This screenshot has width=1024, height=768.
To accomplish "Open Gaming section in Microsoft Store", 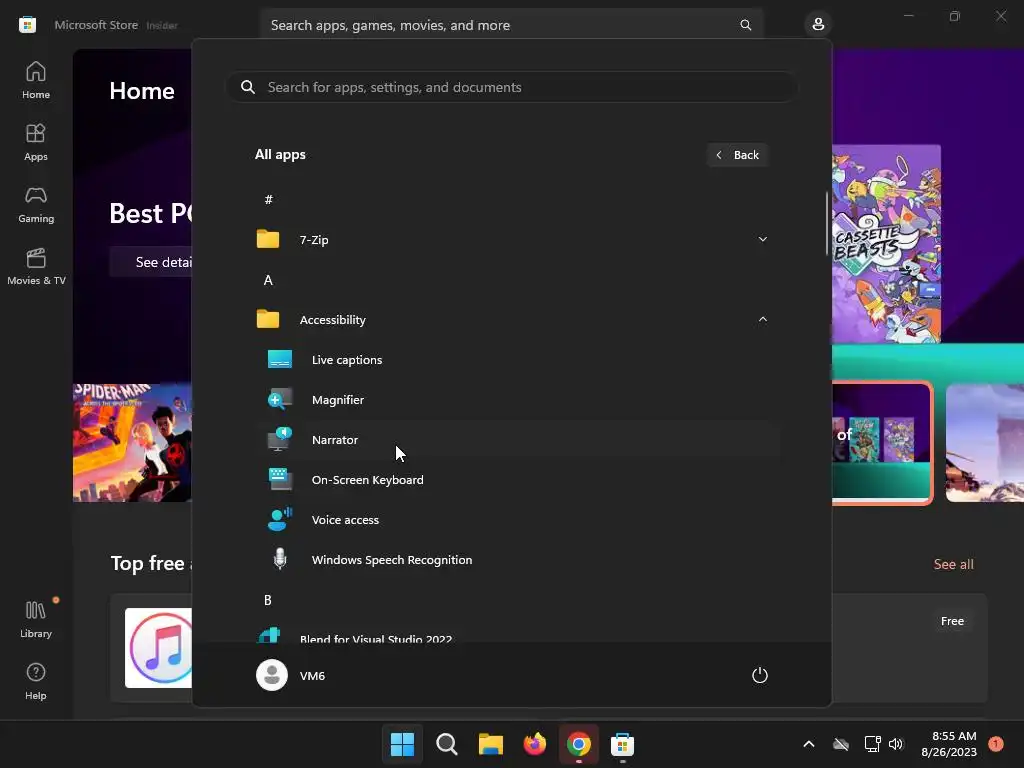I will [x=36, y=204].
